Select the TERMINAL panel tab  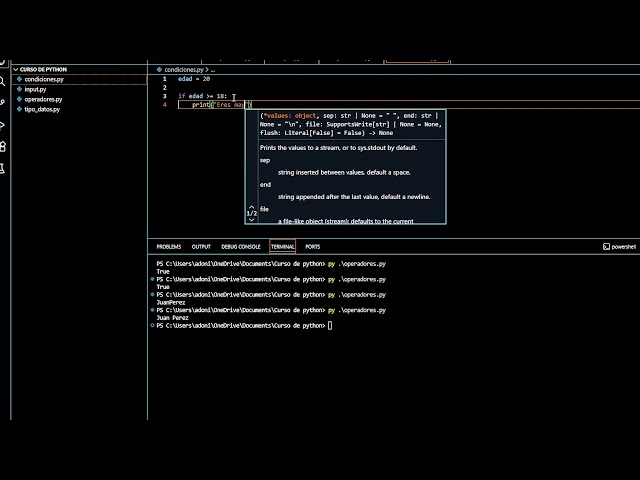click(282, 247)
